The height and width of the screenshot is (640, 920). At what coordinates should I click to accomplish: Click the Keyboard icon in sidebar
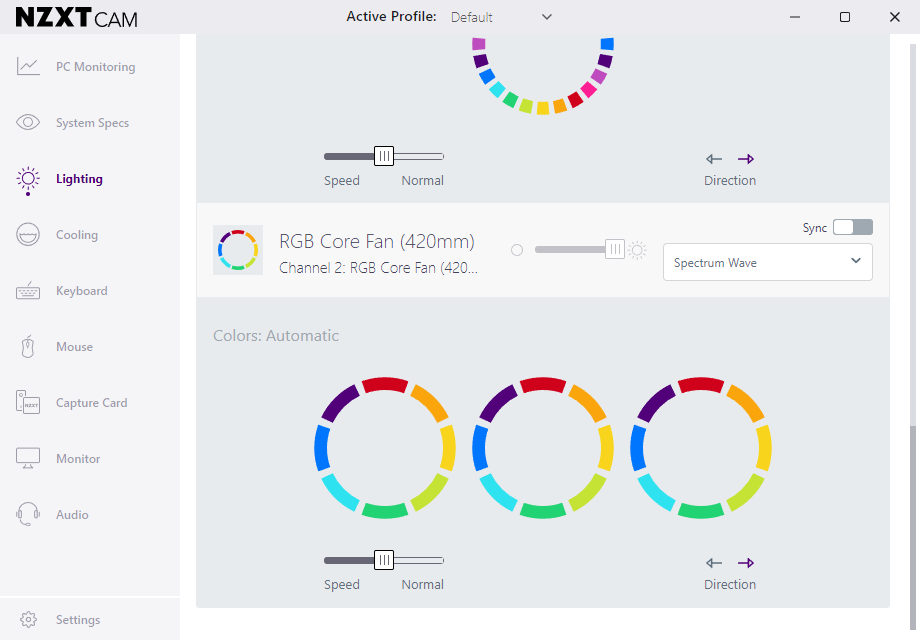click(x=28, y=291)
